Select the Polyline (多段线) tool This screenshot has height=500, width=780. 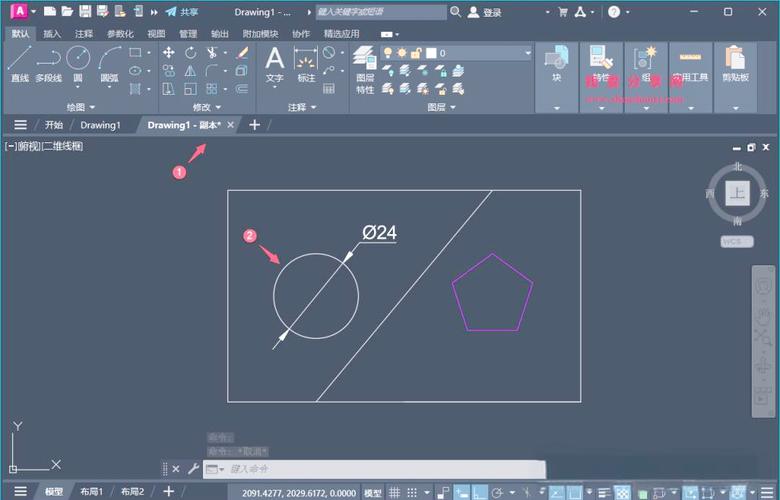pyautogui.click(x=49, y=63)
